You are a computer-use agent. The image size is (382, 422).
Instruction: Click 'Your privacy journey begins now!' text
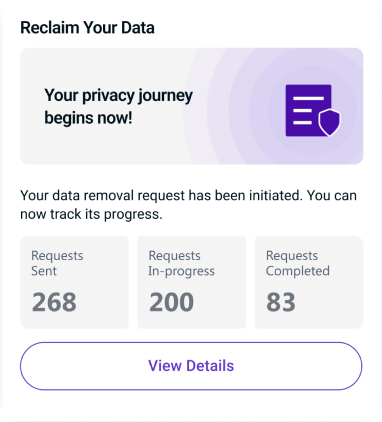pos(119,106)
